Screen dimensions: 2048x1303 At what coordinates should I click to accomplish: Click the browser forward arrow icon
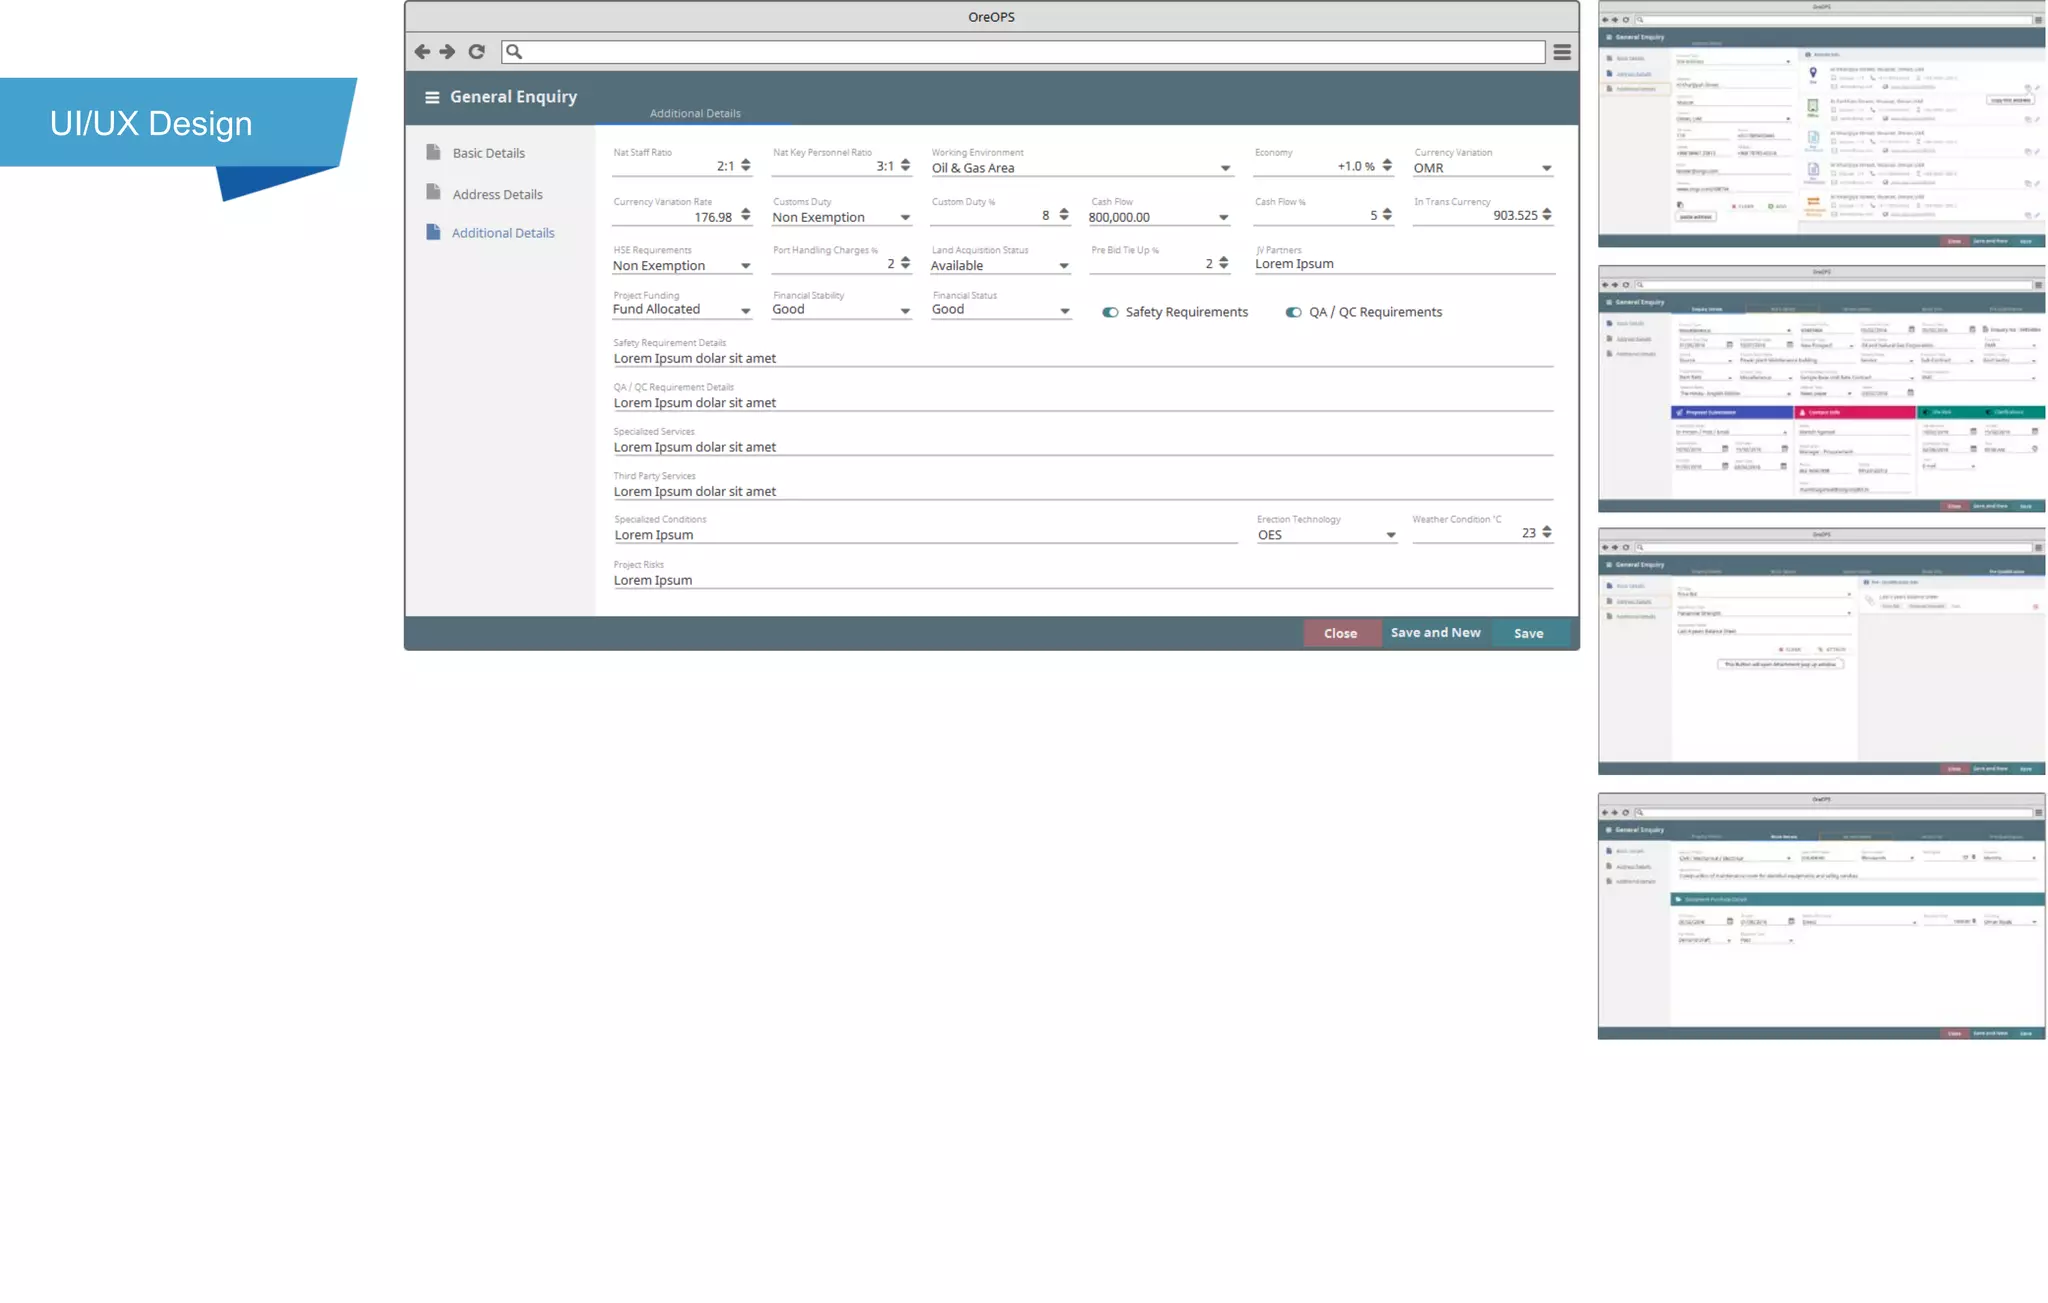pyautogui.click(x=448, y=51)
